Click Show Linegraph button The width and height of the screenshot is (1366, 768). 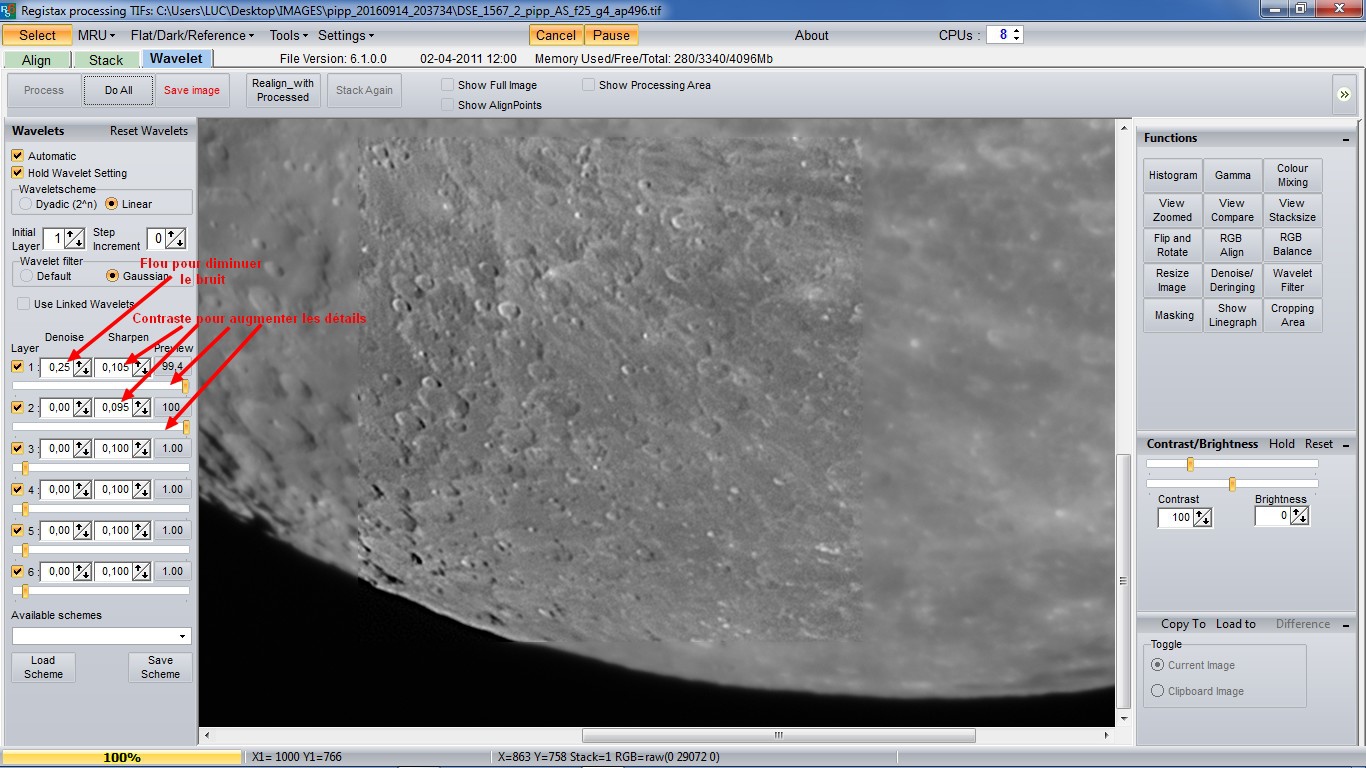click(x=1232, y=315)
